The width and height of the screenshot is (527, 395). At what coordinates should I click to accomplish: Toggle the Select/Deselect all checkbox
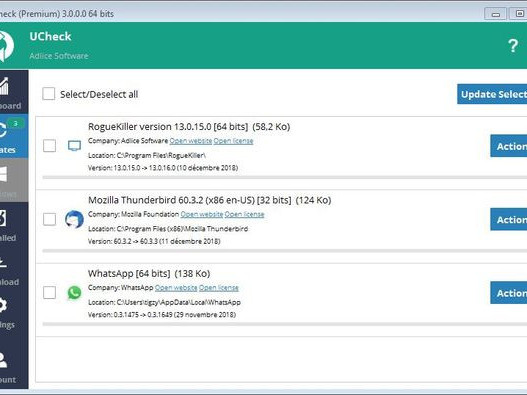coord(49,94)
